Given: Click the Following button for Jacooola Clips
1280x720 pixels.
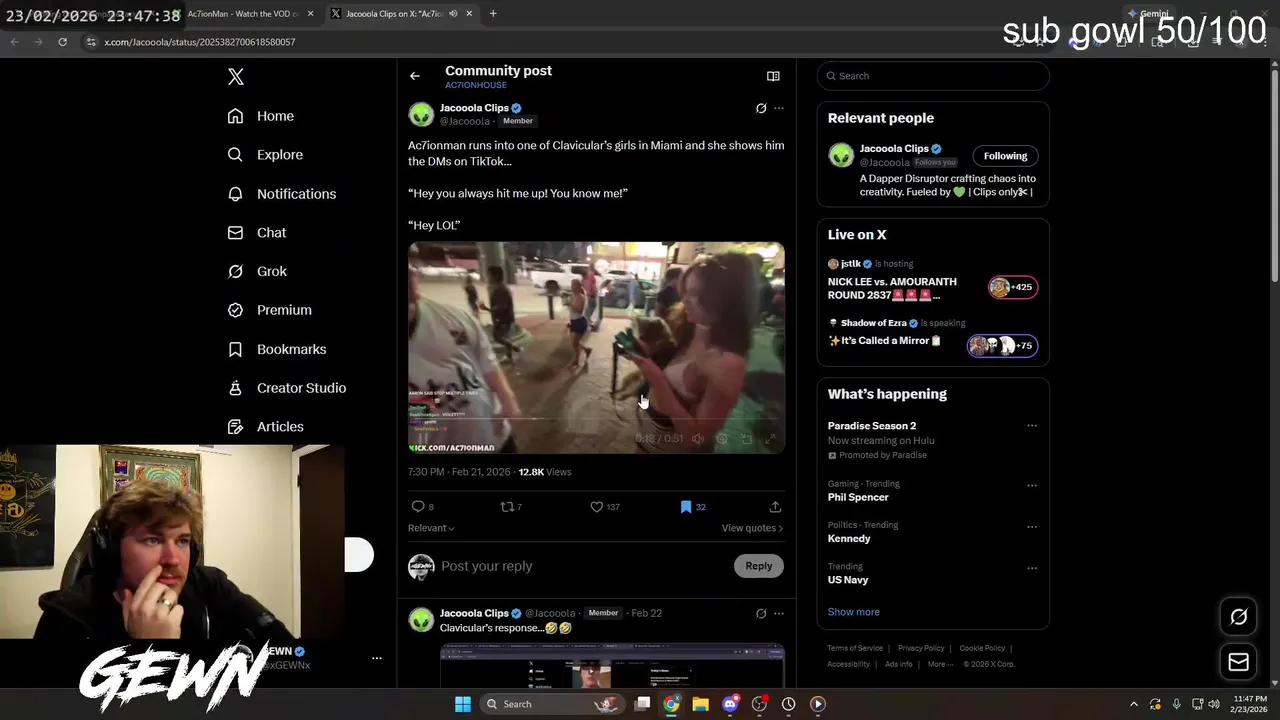Looking at the screenshot, I should 1005,156.
